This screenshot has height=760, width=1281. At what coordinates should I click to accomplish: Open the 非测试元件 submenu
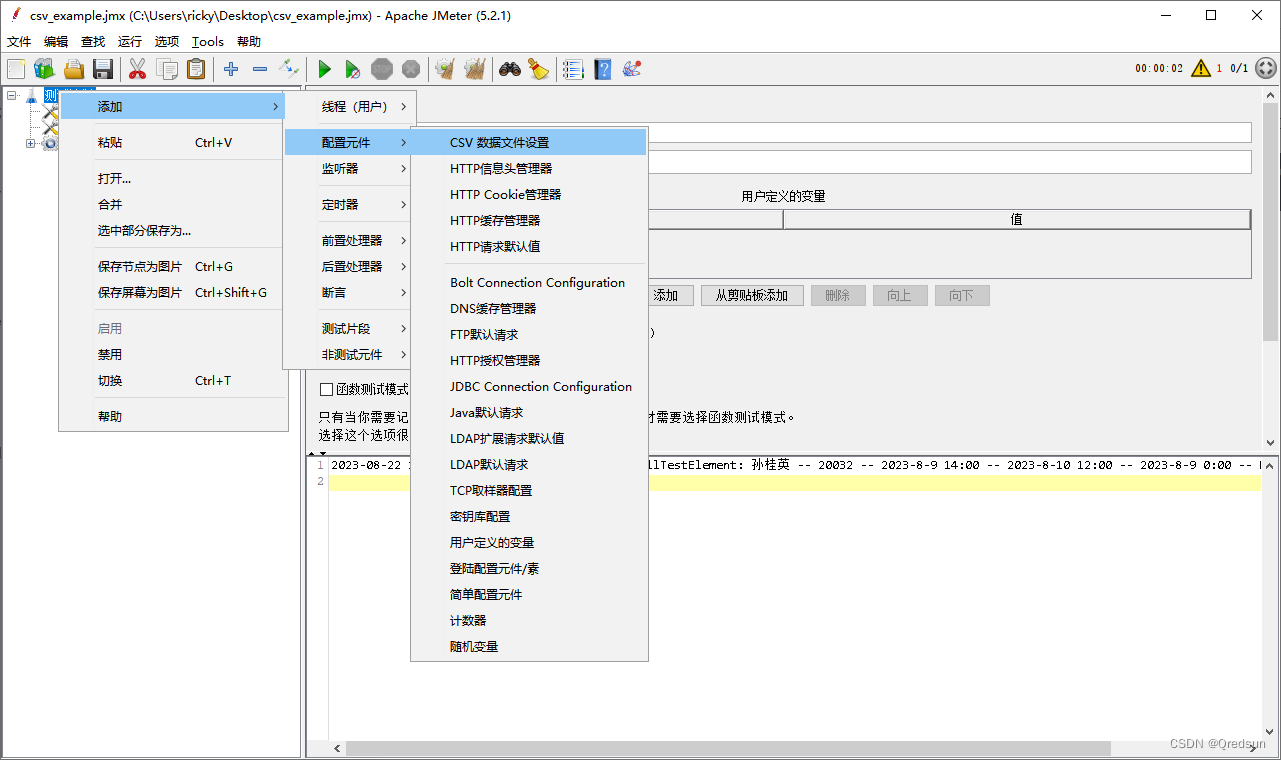pyautogui.click(x=349, y=355)
